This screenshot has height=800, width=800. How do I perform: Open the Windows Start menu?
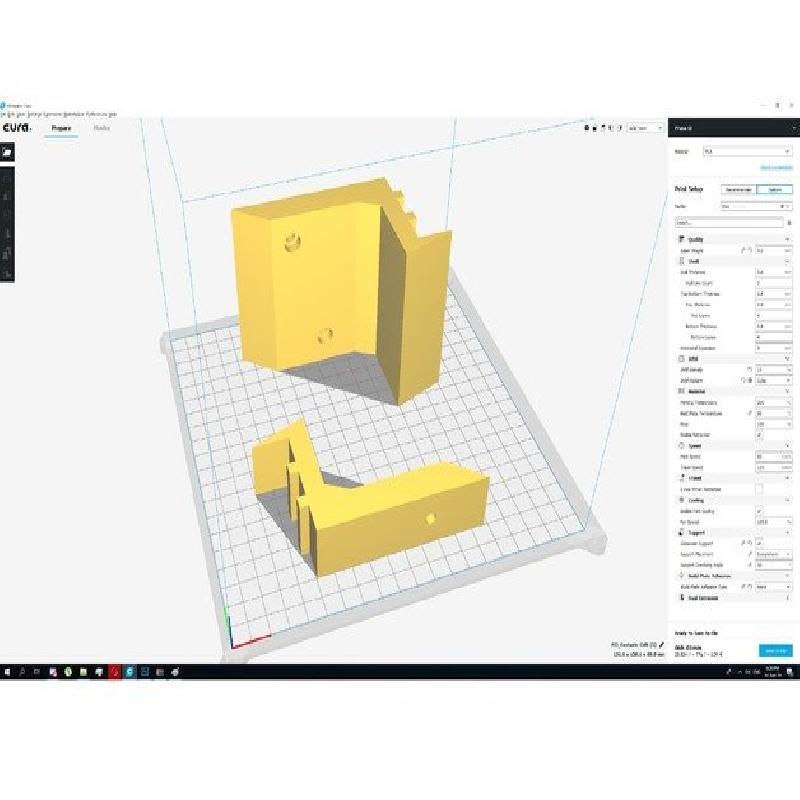[x=7, y=672]
